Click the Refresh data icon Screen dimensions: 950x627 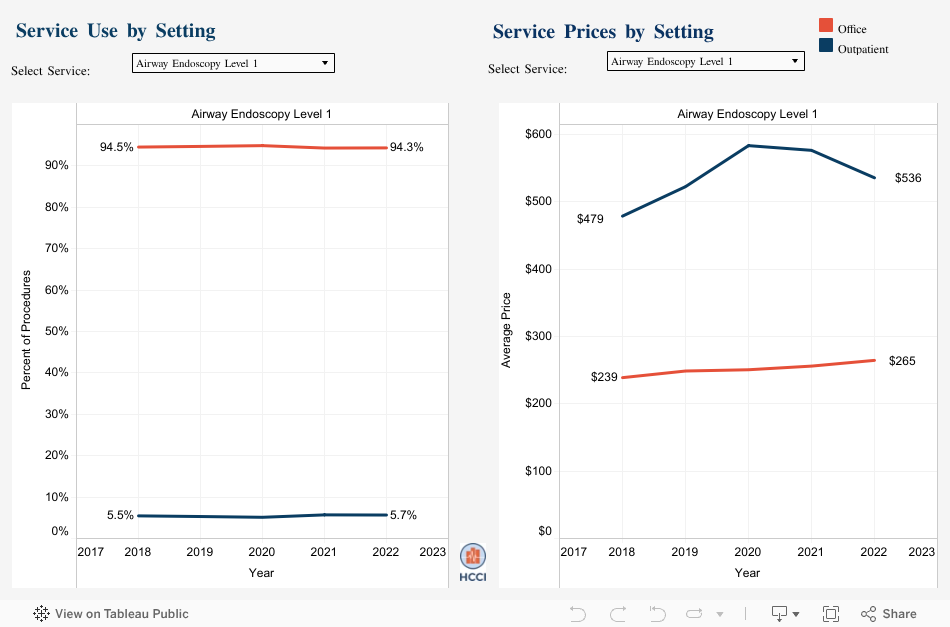(695, 613)
